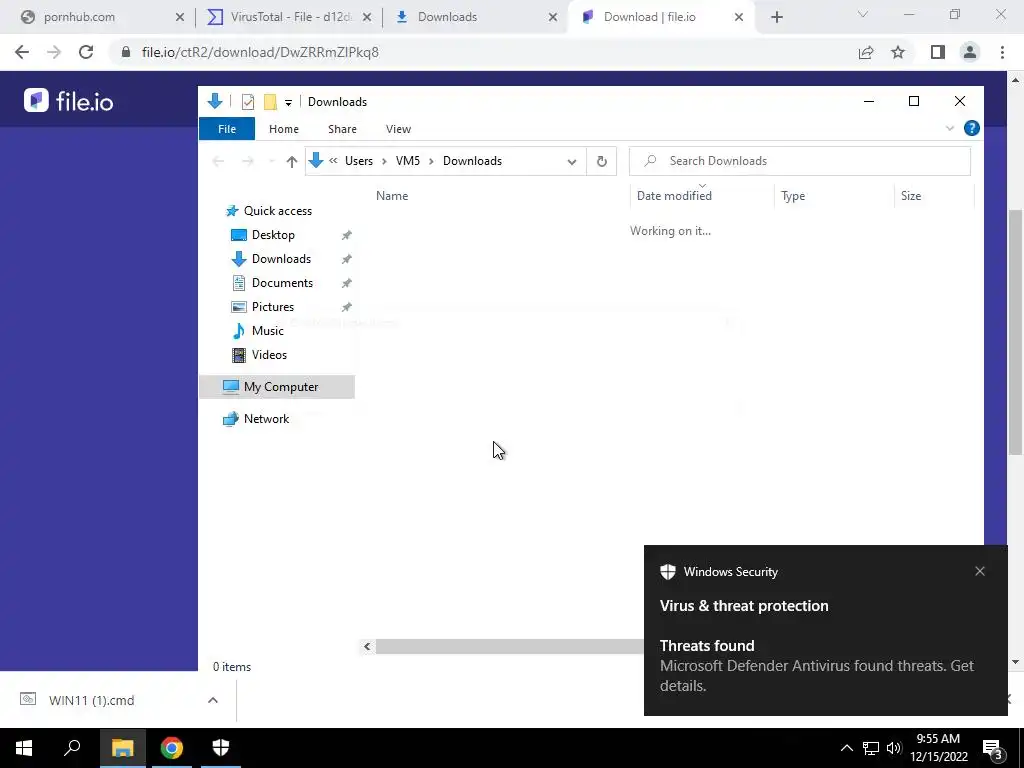The image size is (1024, 768).
Task: Open Chrome profile avatar menu
Action: (x=970, y=52)
